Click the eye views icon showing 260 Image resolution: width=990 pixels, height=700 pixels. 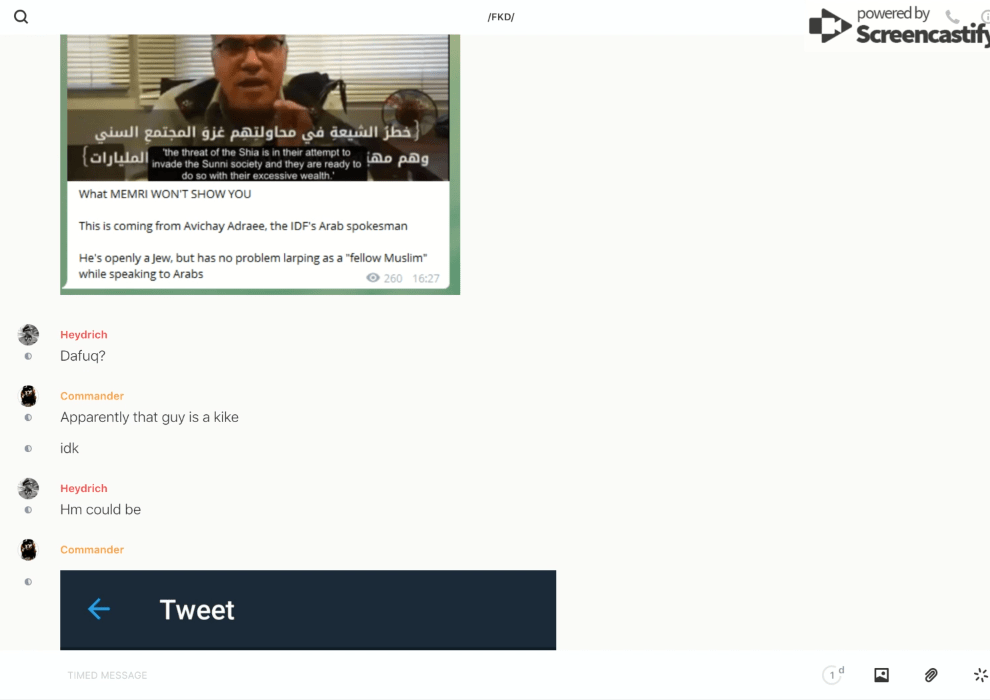tap(373, 278)
